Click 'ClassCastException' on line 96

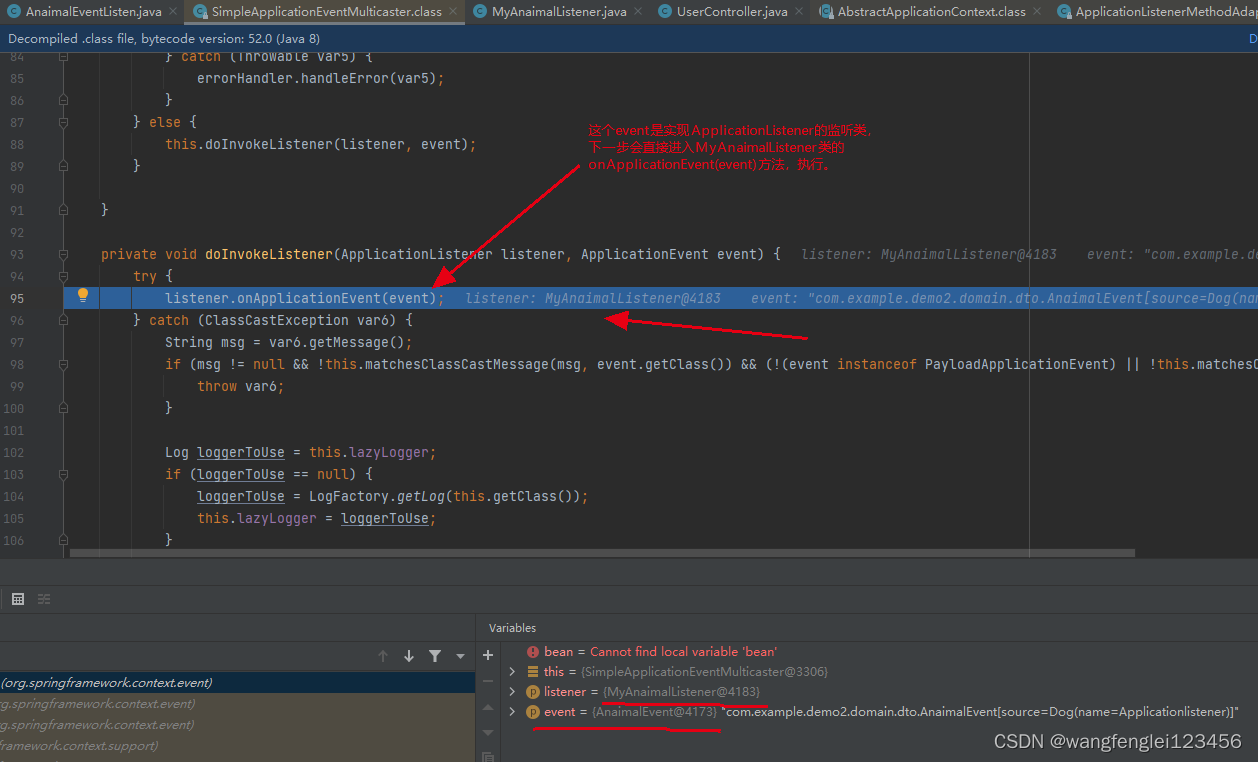coord(270,320)
